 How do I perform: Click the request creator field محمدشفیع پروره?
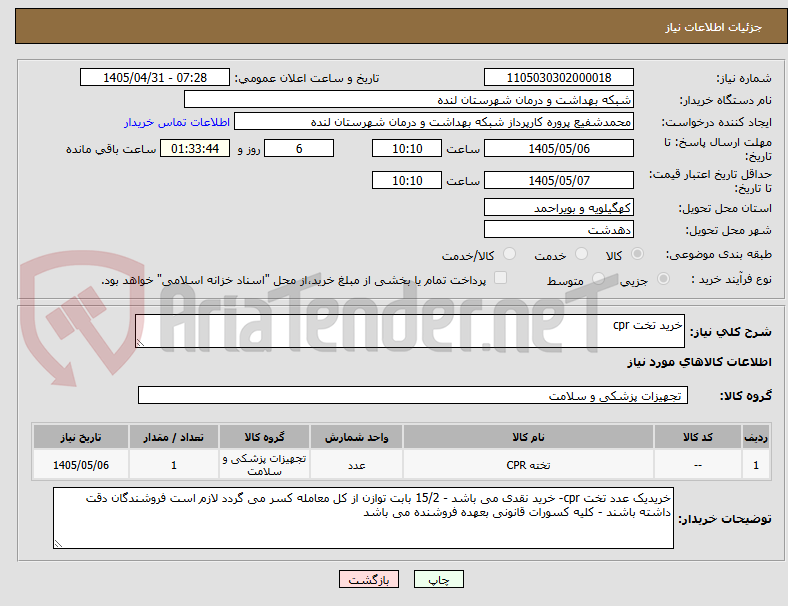pos(434,122)
